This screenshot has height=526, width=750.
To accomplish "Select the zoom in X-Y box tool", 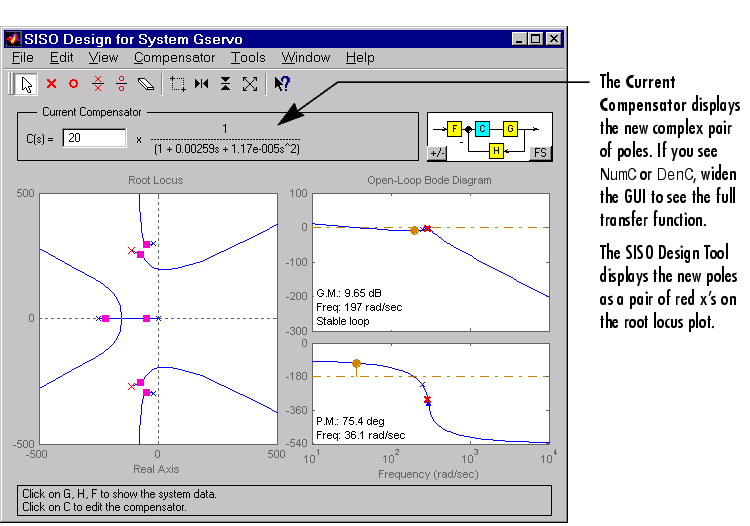I will pos(178,84).
